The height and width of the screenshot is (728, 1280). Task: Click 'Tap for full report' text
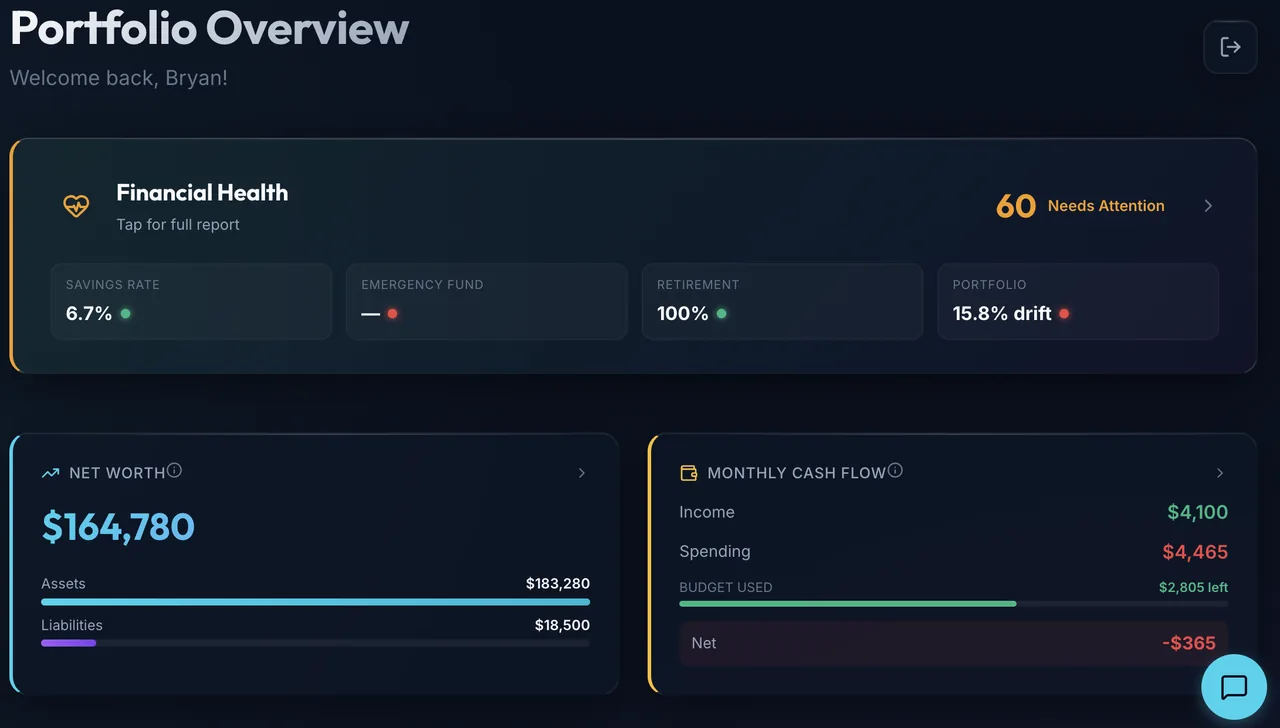click(178, 224)
